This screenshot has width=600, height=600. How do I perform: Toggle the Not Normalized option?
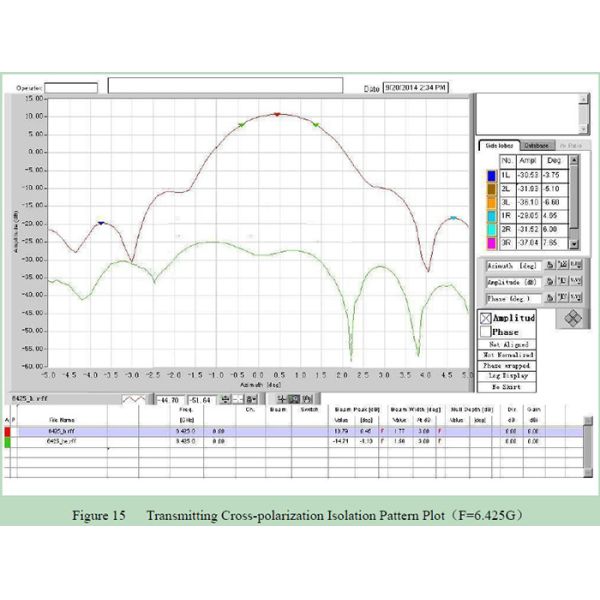[507, 354]
